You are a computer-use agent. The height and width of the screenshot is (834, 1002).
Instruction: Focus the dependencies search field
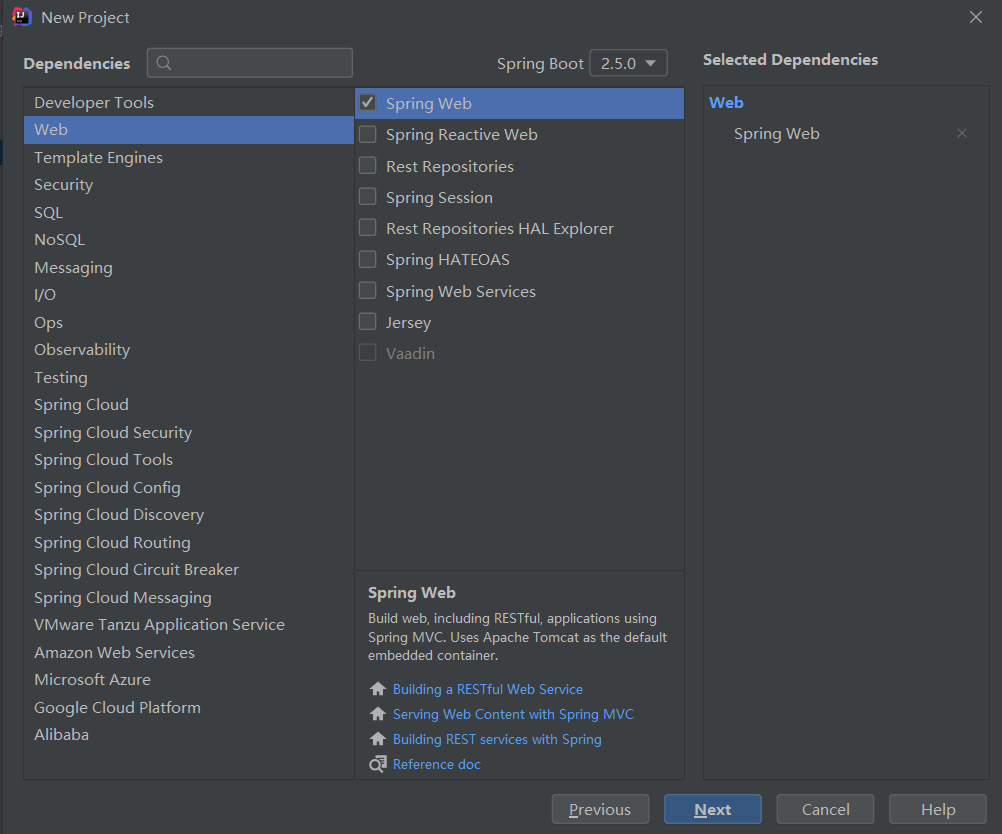262,63
